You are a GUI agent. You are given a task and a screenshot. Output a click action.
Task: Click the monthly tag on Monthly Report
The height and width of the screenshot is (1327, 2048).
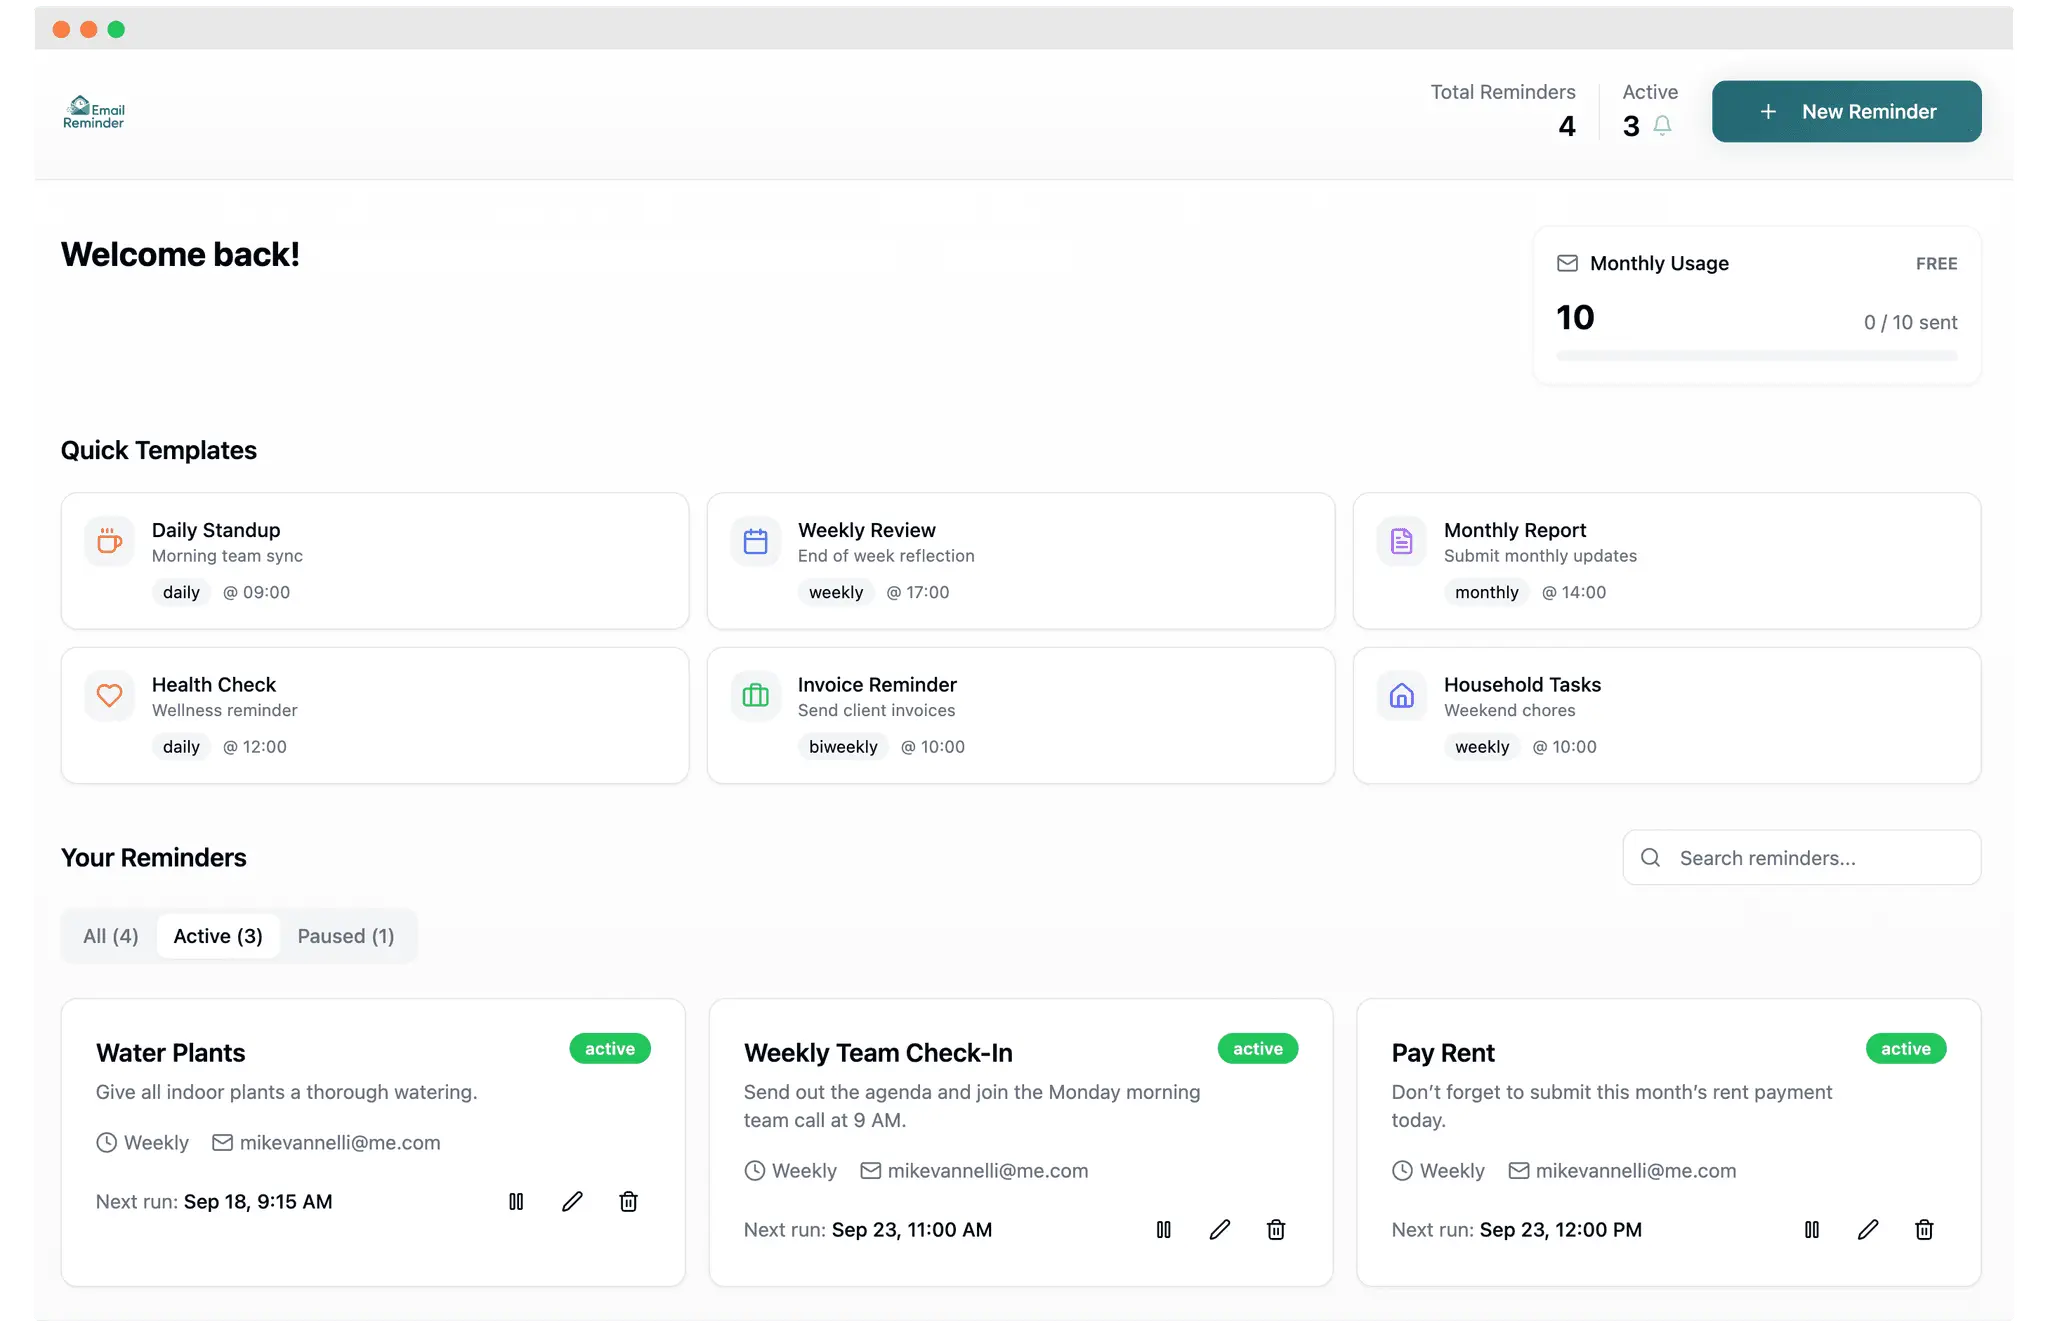[1487, 592]
